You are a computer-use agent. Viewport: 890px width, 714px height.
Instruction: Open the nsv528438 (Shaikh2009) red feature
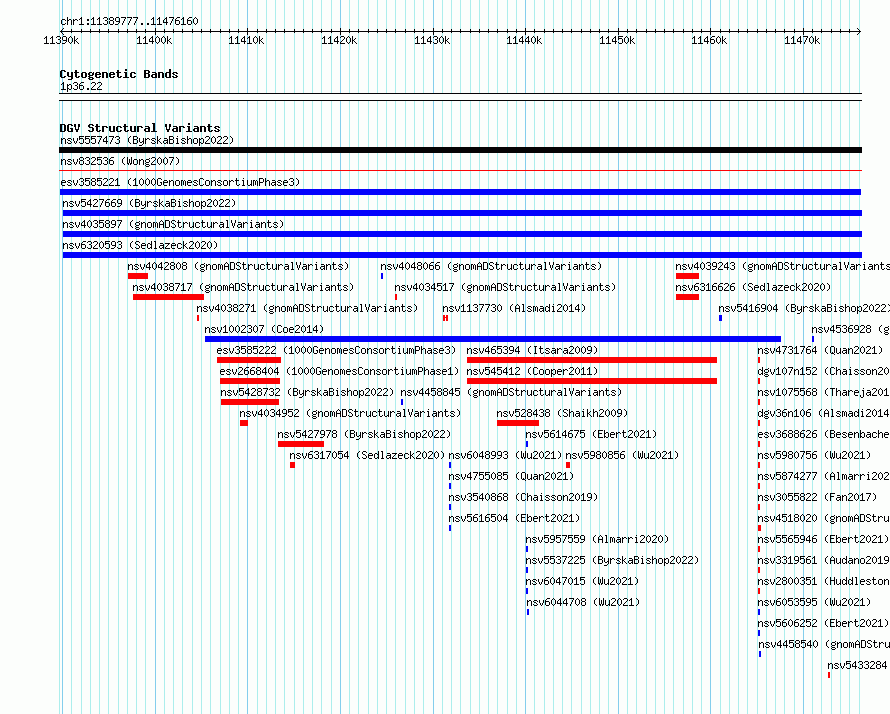pos(518,423)
